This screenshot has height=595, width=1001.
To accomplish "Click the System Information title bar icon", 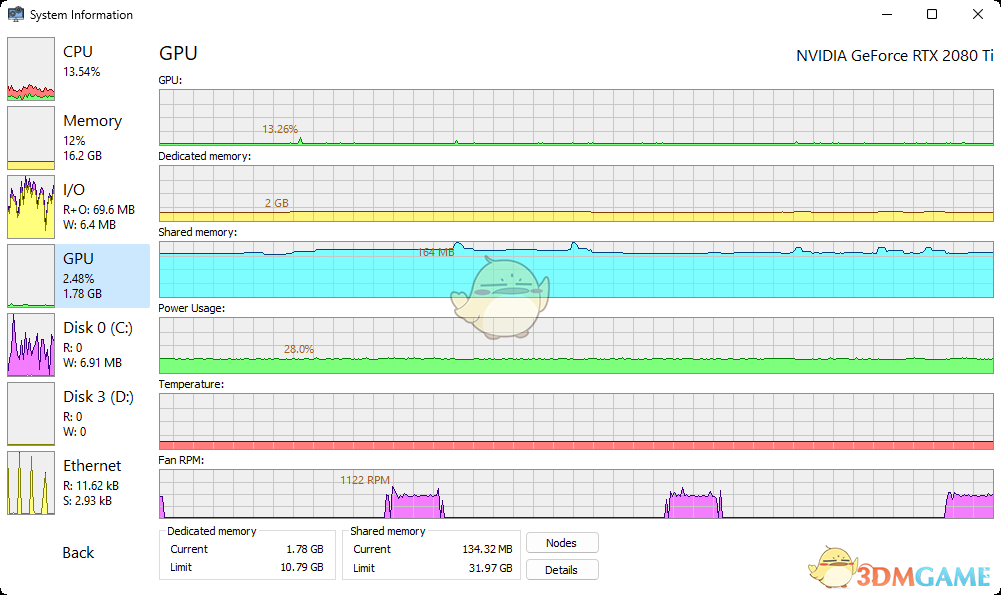I will pos(14,14).
